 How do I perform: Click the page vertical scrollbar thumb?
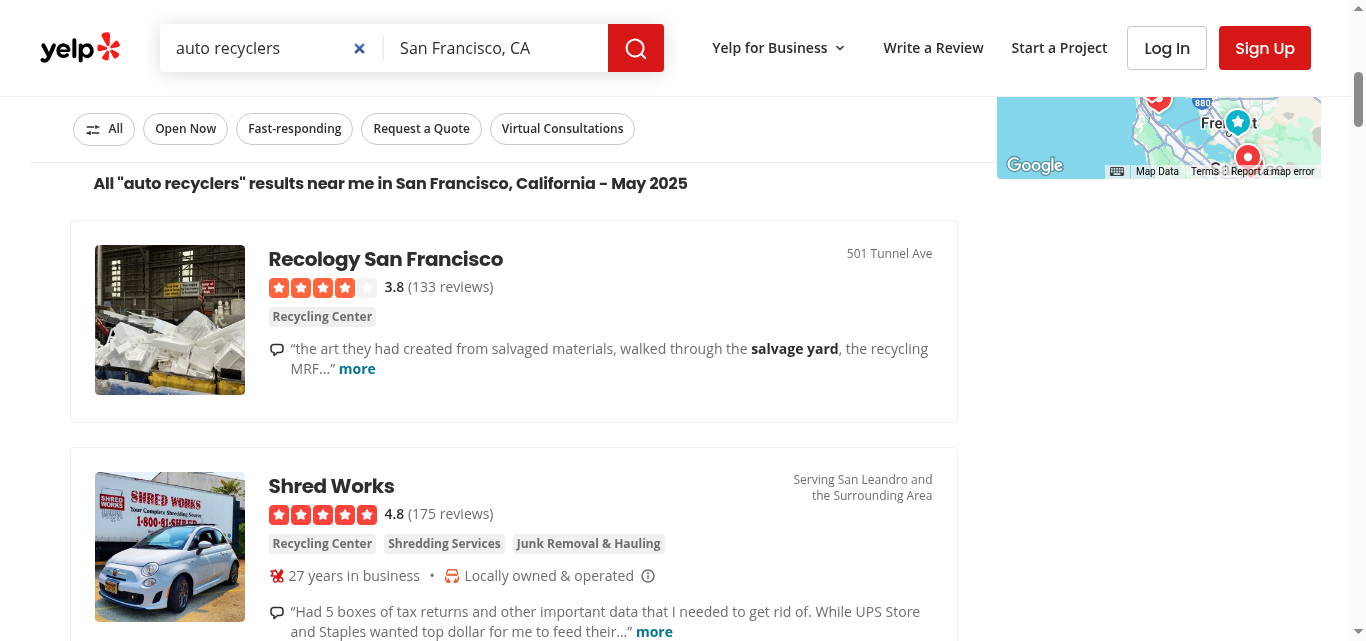[1358, 98]
